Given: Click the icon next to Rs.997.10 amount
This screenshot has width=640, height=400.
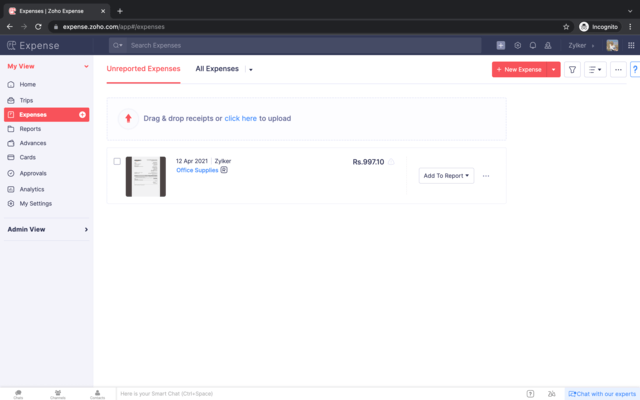Looking at the screenshot, I should (x=391, y=162).
